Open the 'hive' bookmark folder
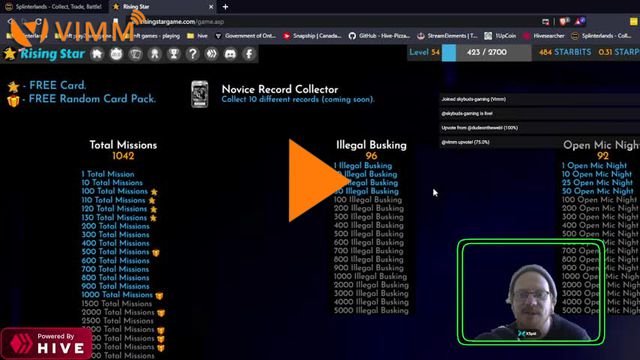 click(x=197, y=36)
